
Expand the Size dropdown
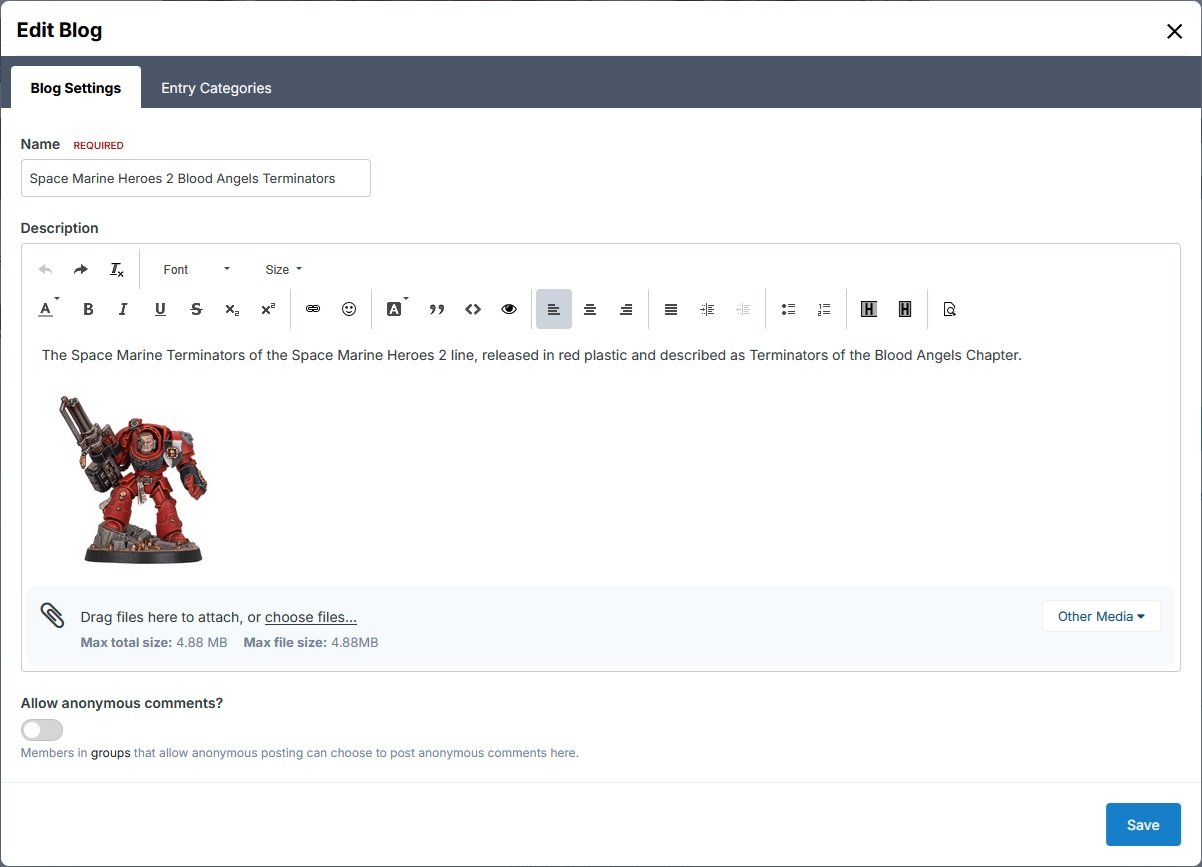(283, 270)
